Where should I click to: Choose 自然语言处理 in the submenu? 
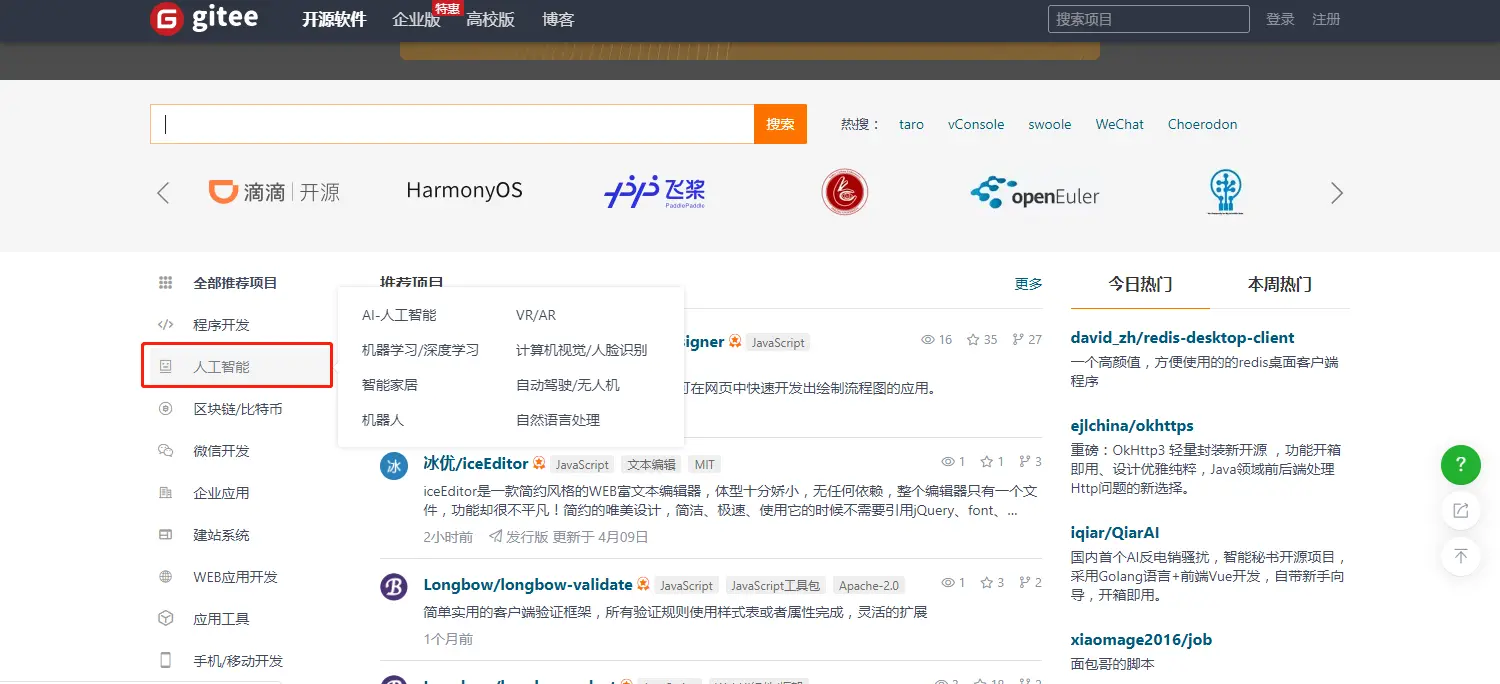point(558,420)
